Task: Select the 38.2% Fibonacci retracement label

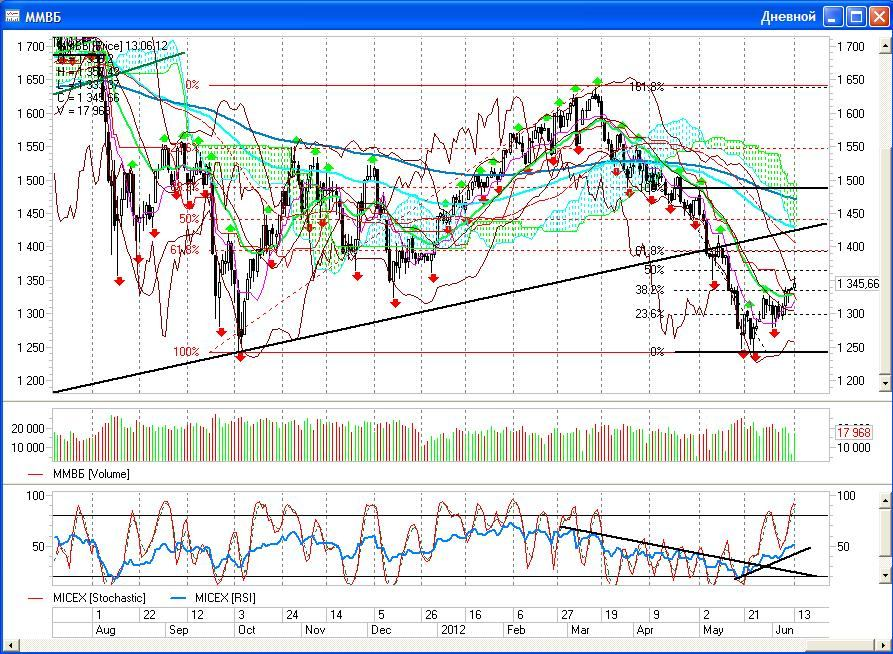Action: click(x=649, y=290)
